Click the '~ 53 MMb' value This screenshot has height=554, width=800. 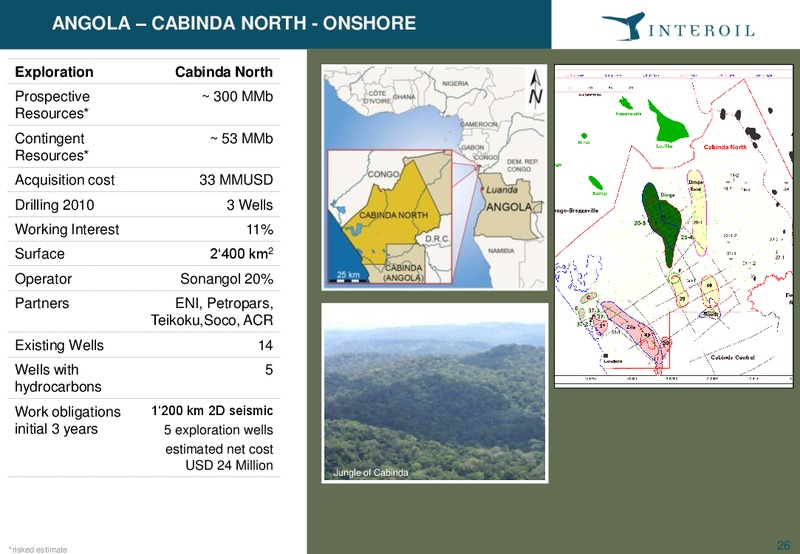pyautogui.click(x=241, y=138)
